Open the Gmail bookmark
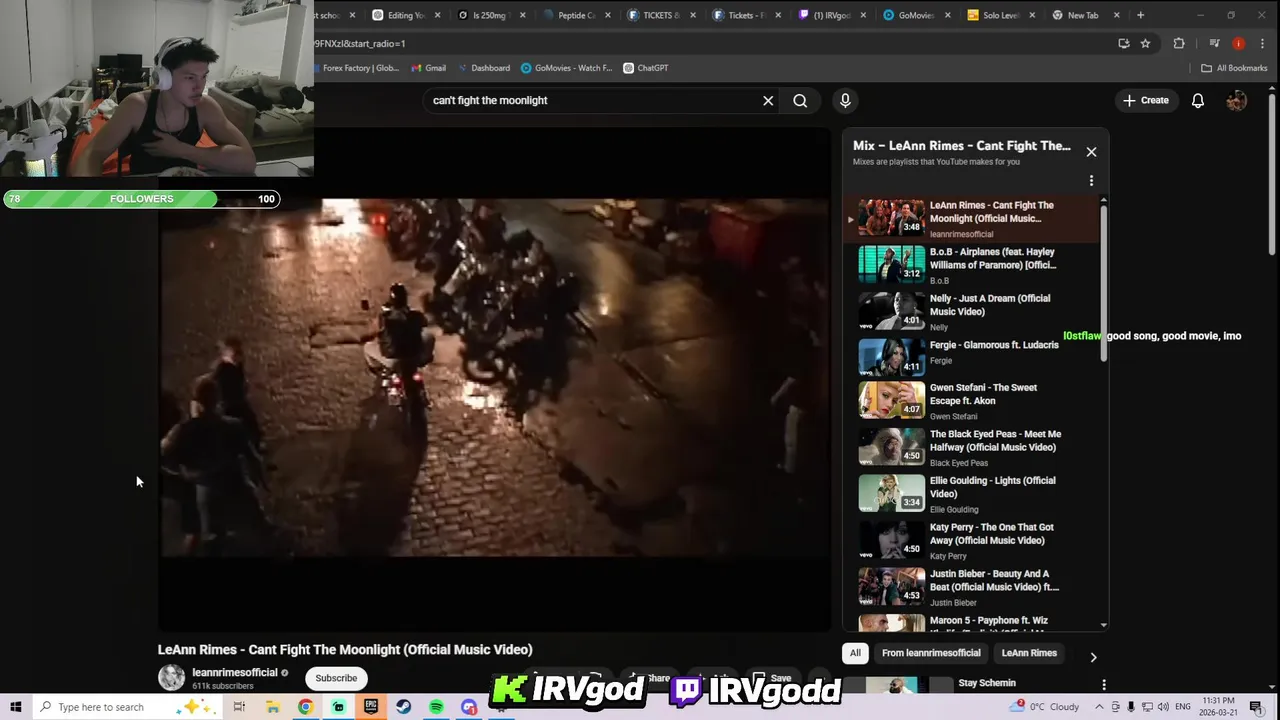 [429, 68]
